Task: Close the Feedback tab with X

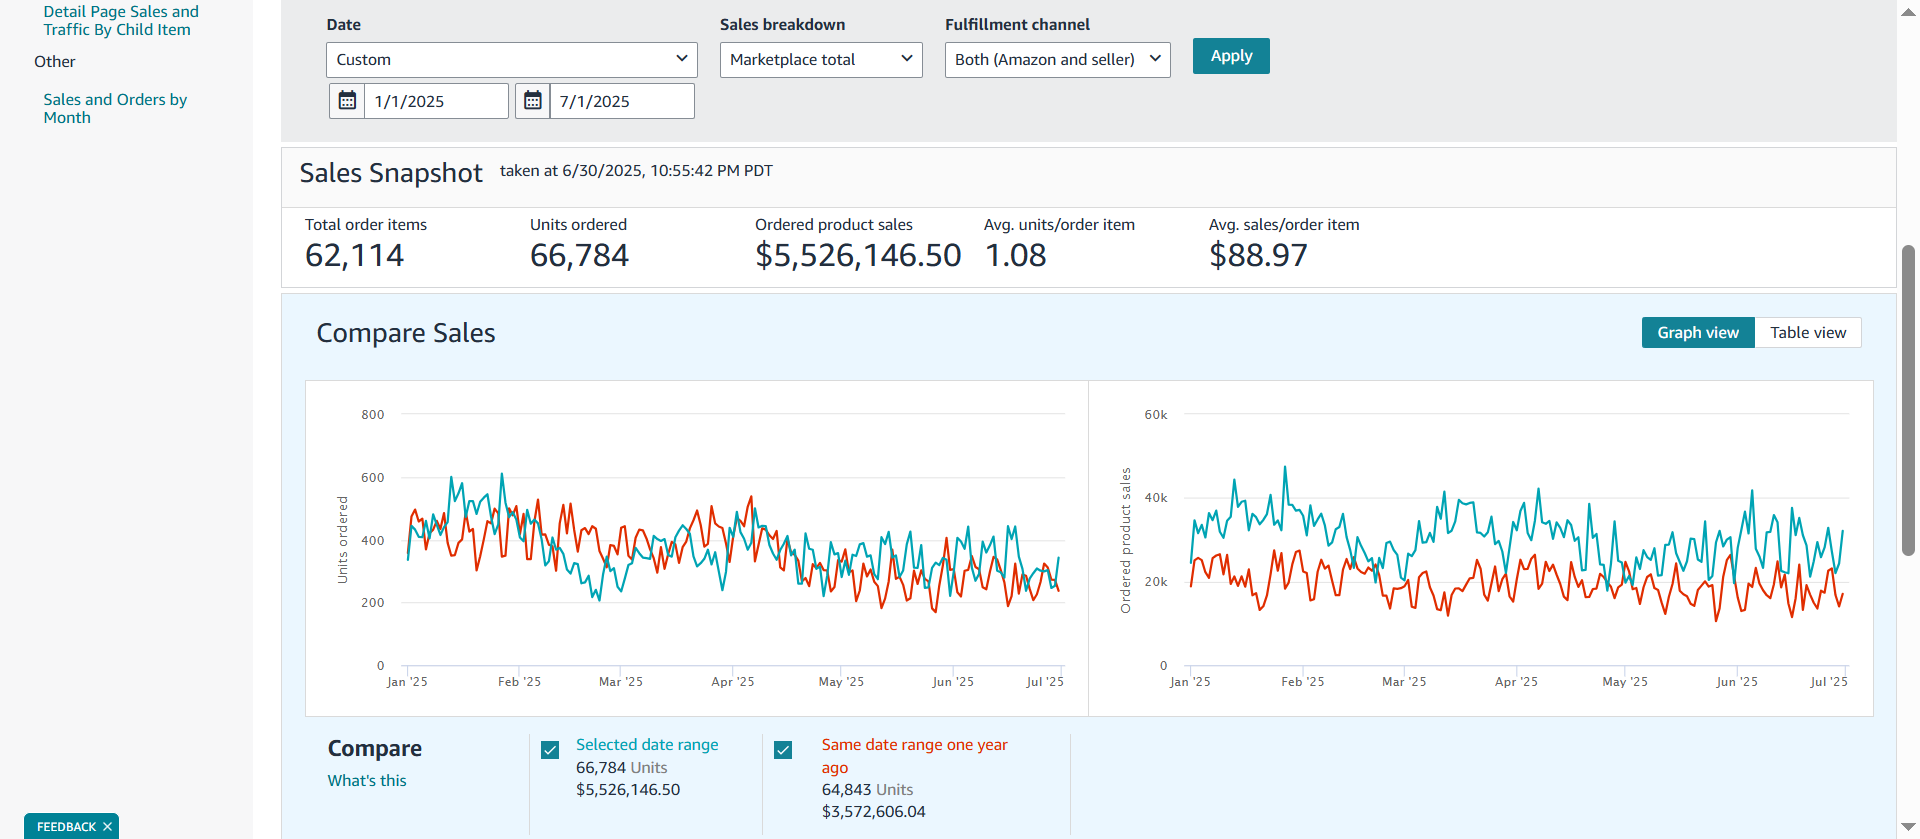Action: pyautogui.click(x=107, y=827)
